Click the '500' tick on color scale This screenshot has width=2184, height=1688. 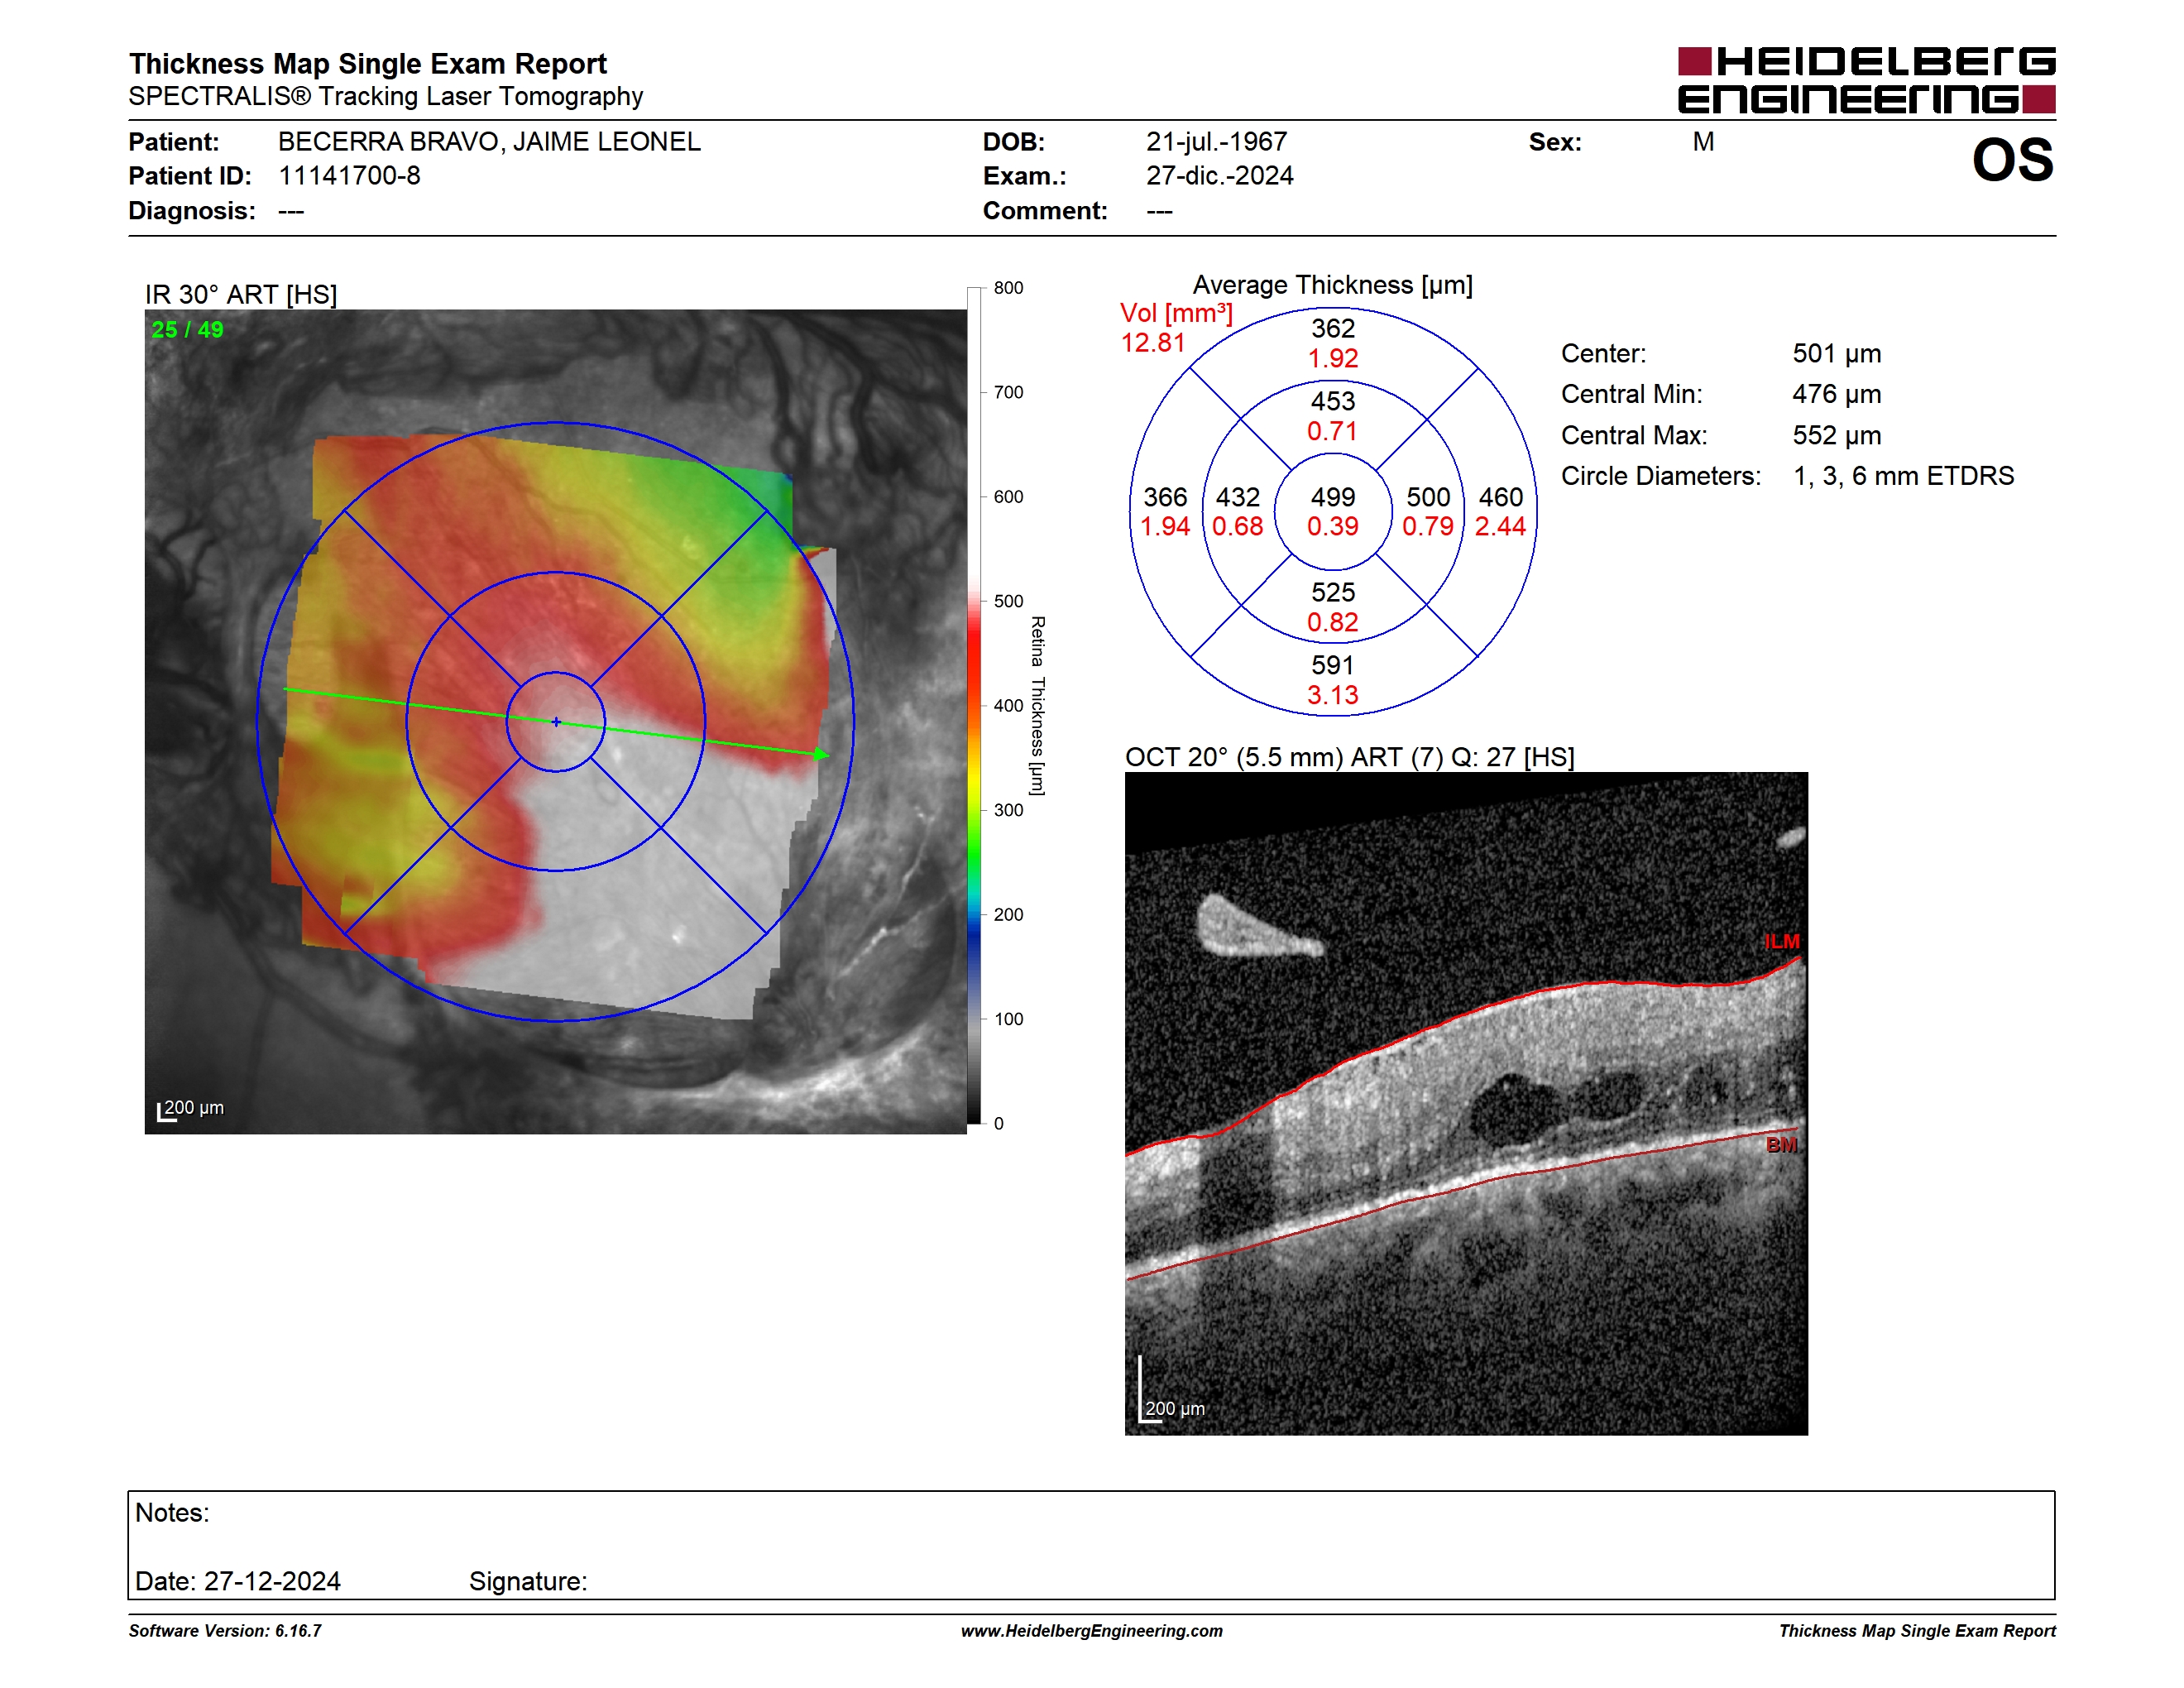(x=1008, y=601)
